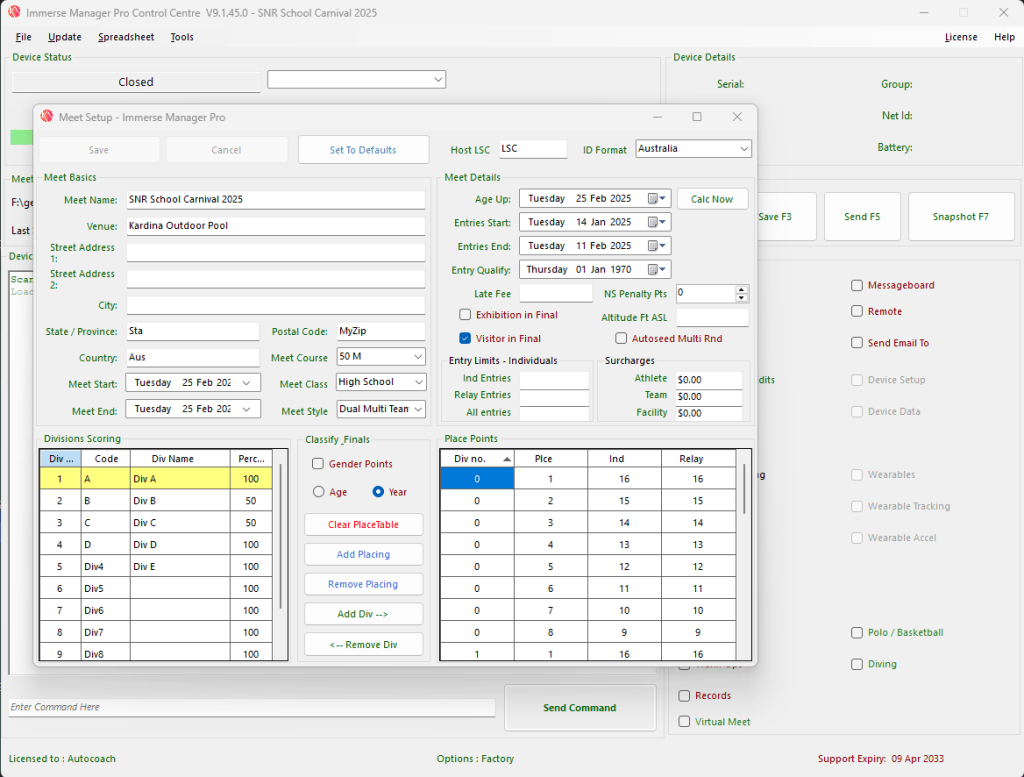Click the "Div6" code cell
Screen dimensions: 1024x777
(106, 610)
